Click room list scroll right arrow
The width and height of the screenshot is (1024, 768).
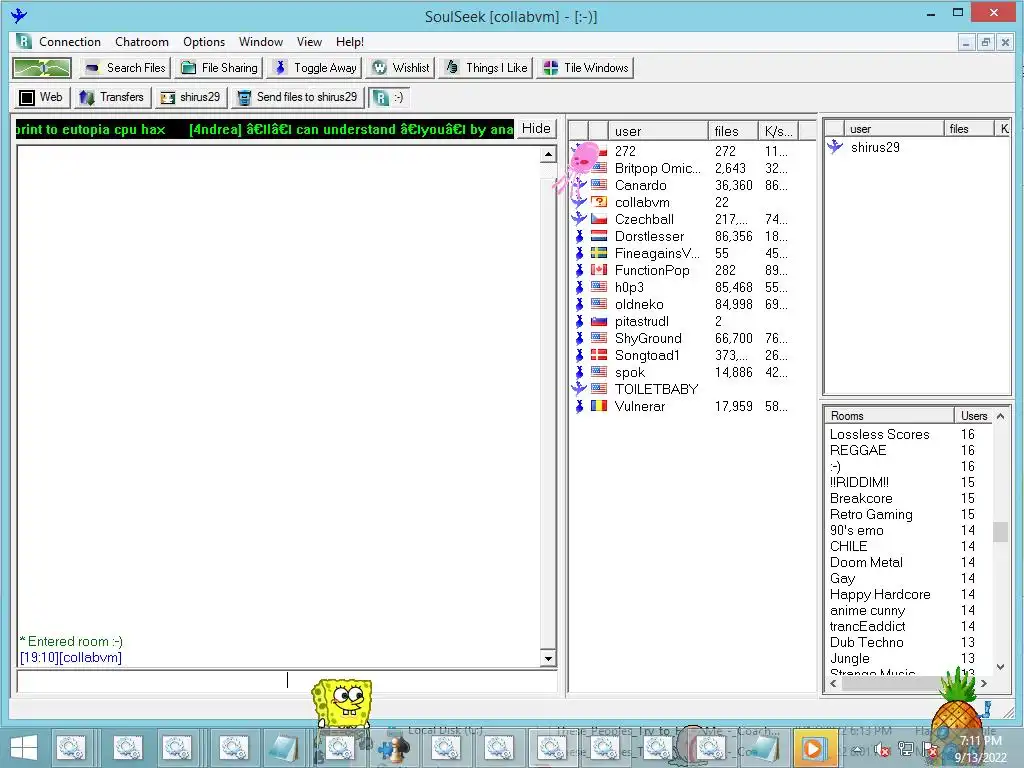tap(984, 683)
